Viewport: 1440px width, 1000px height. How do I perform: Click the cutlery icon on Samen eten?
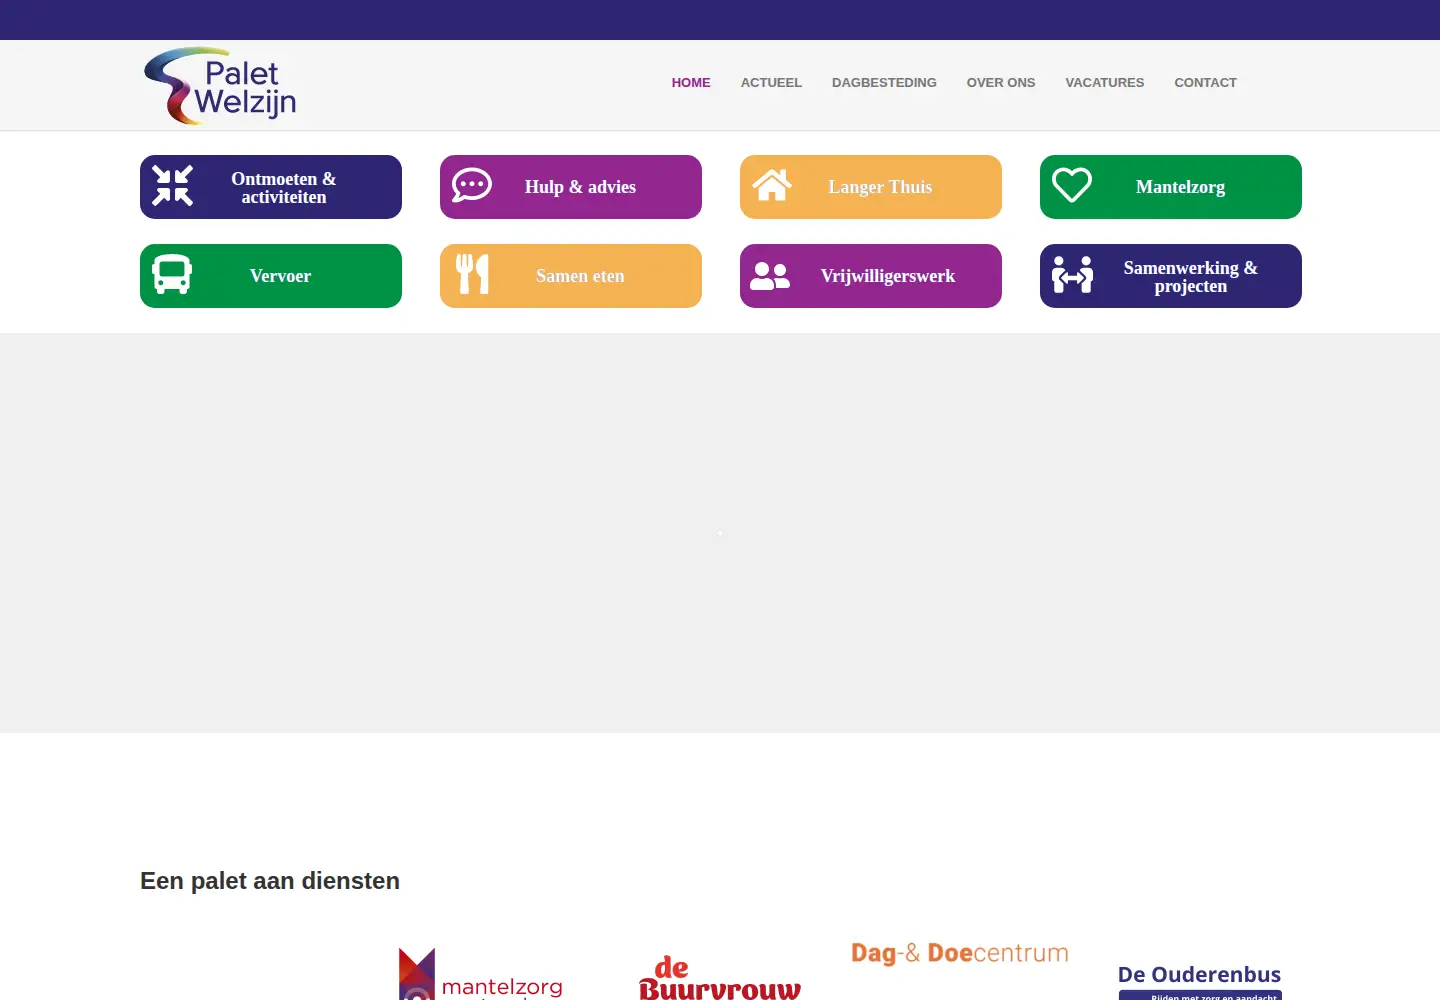tap(472, 274)
